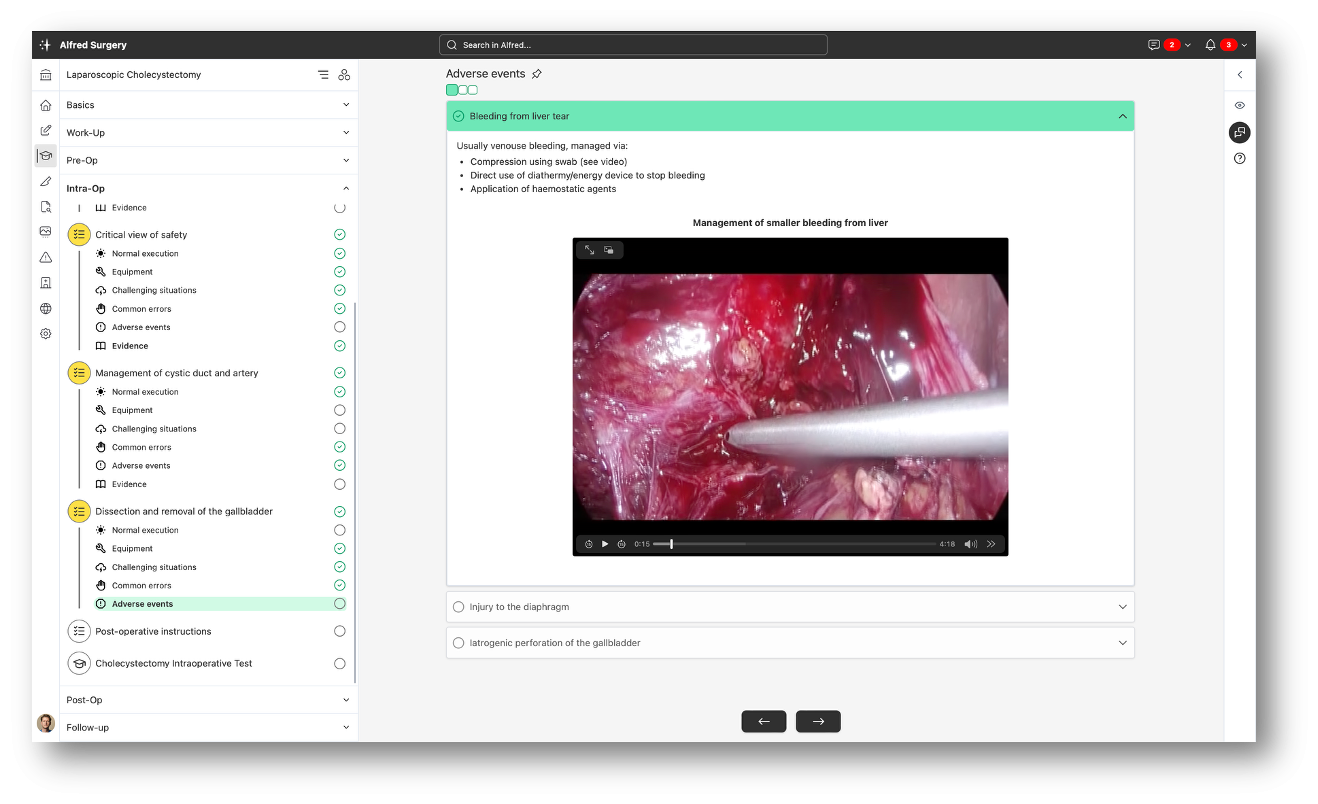
Task: Expand the Iatrogenic perforation of the gallbladder chevron
Action: (x=1122, y=643)
